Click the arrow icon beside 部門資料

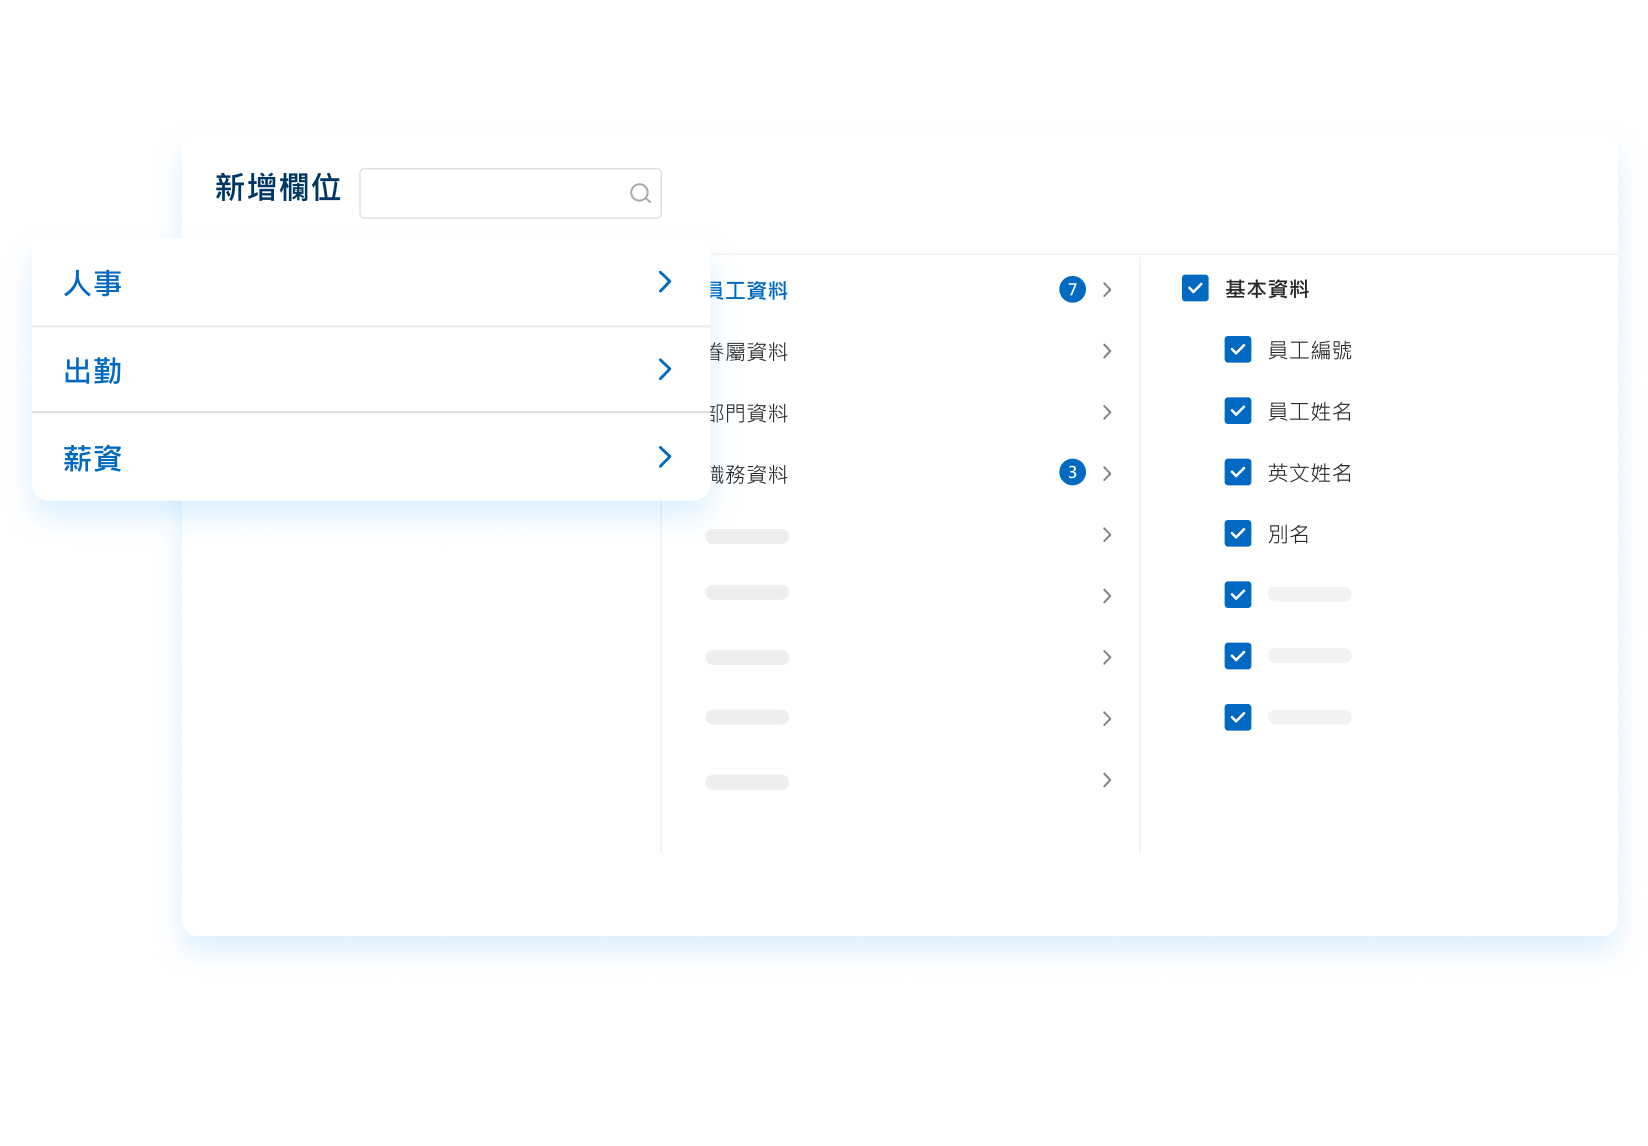tap(1107, 412)
